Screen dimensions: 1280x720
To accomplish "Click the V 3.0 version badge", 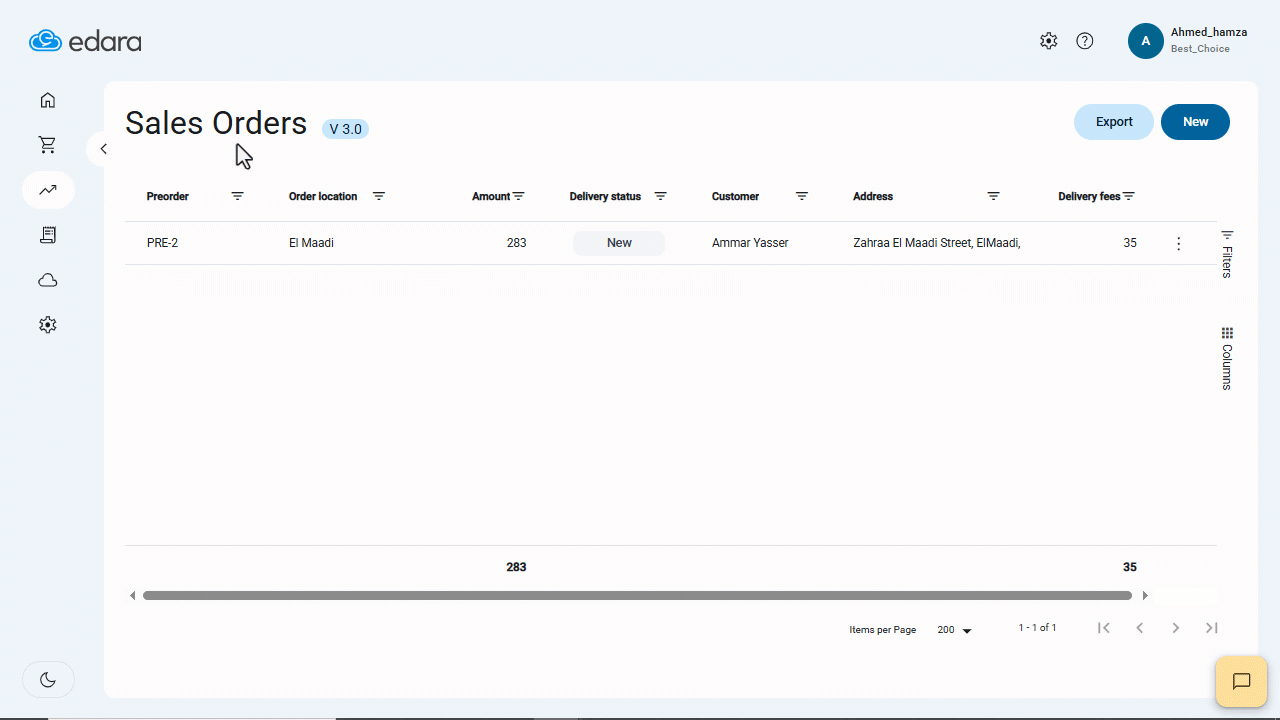I will tap(345, 129).
